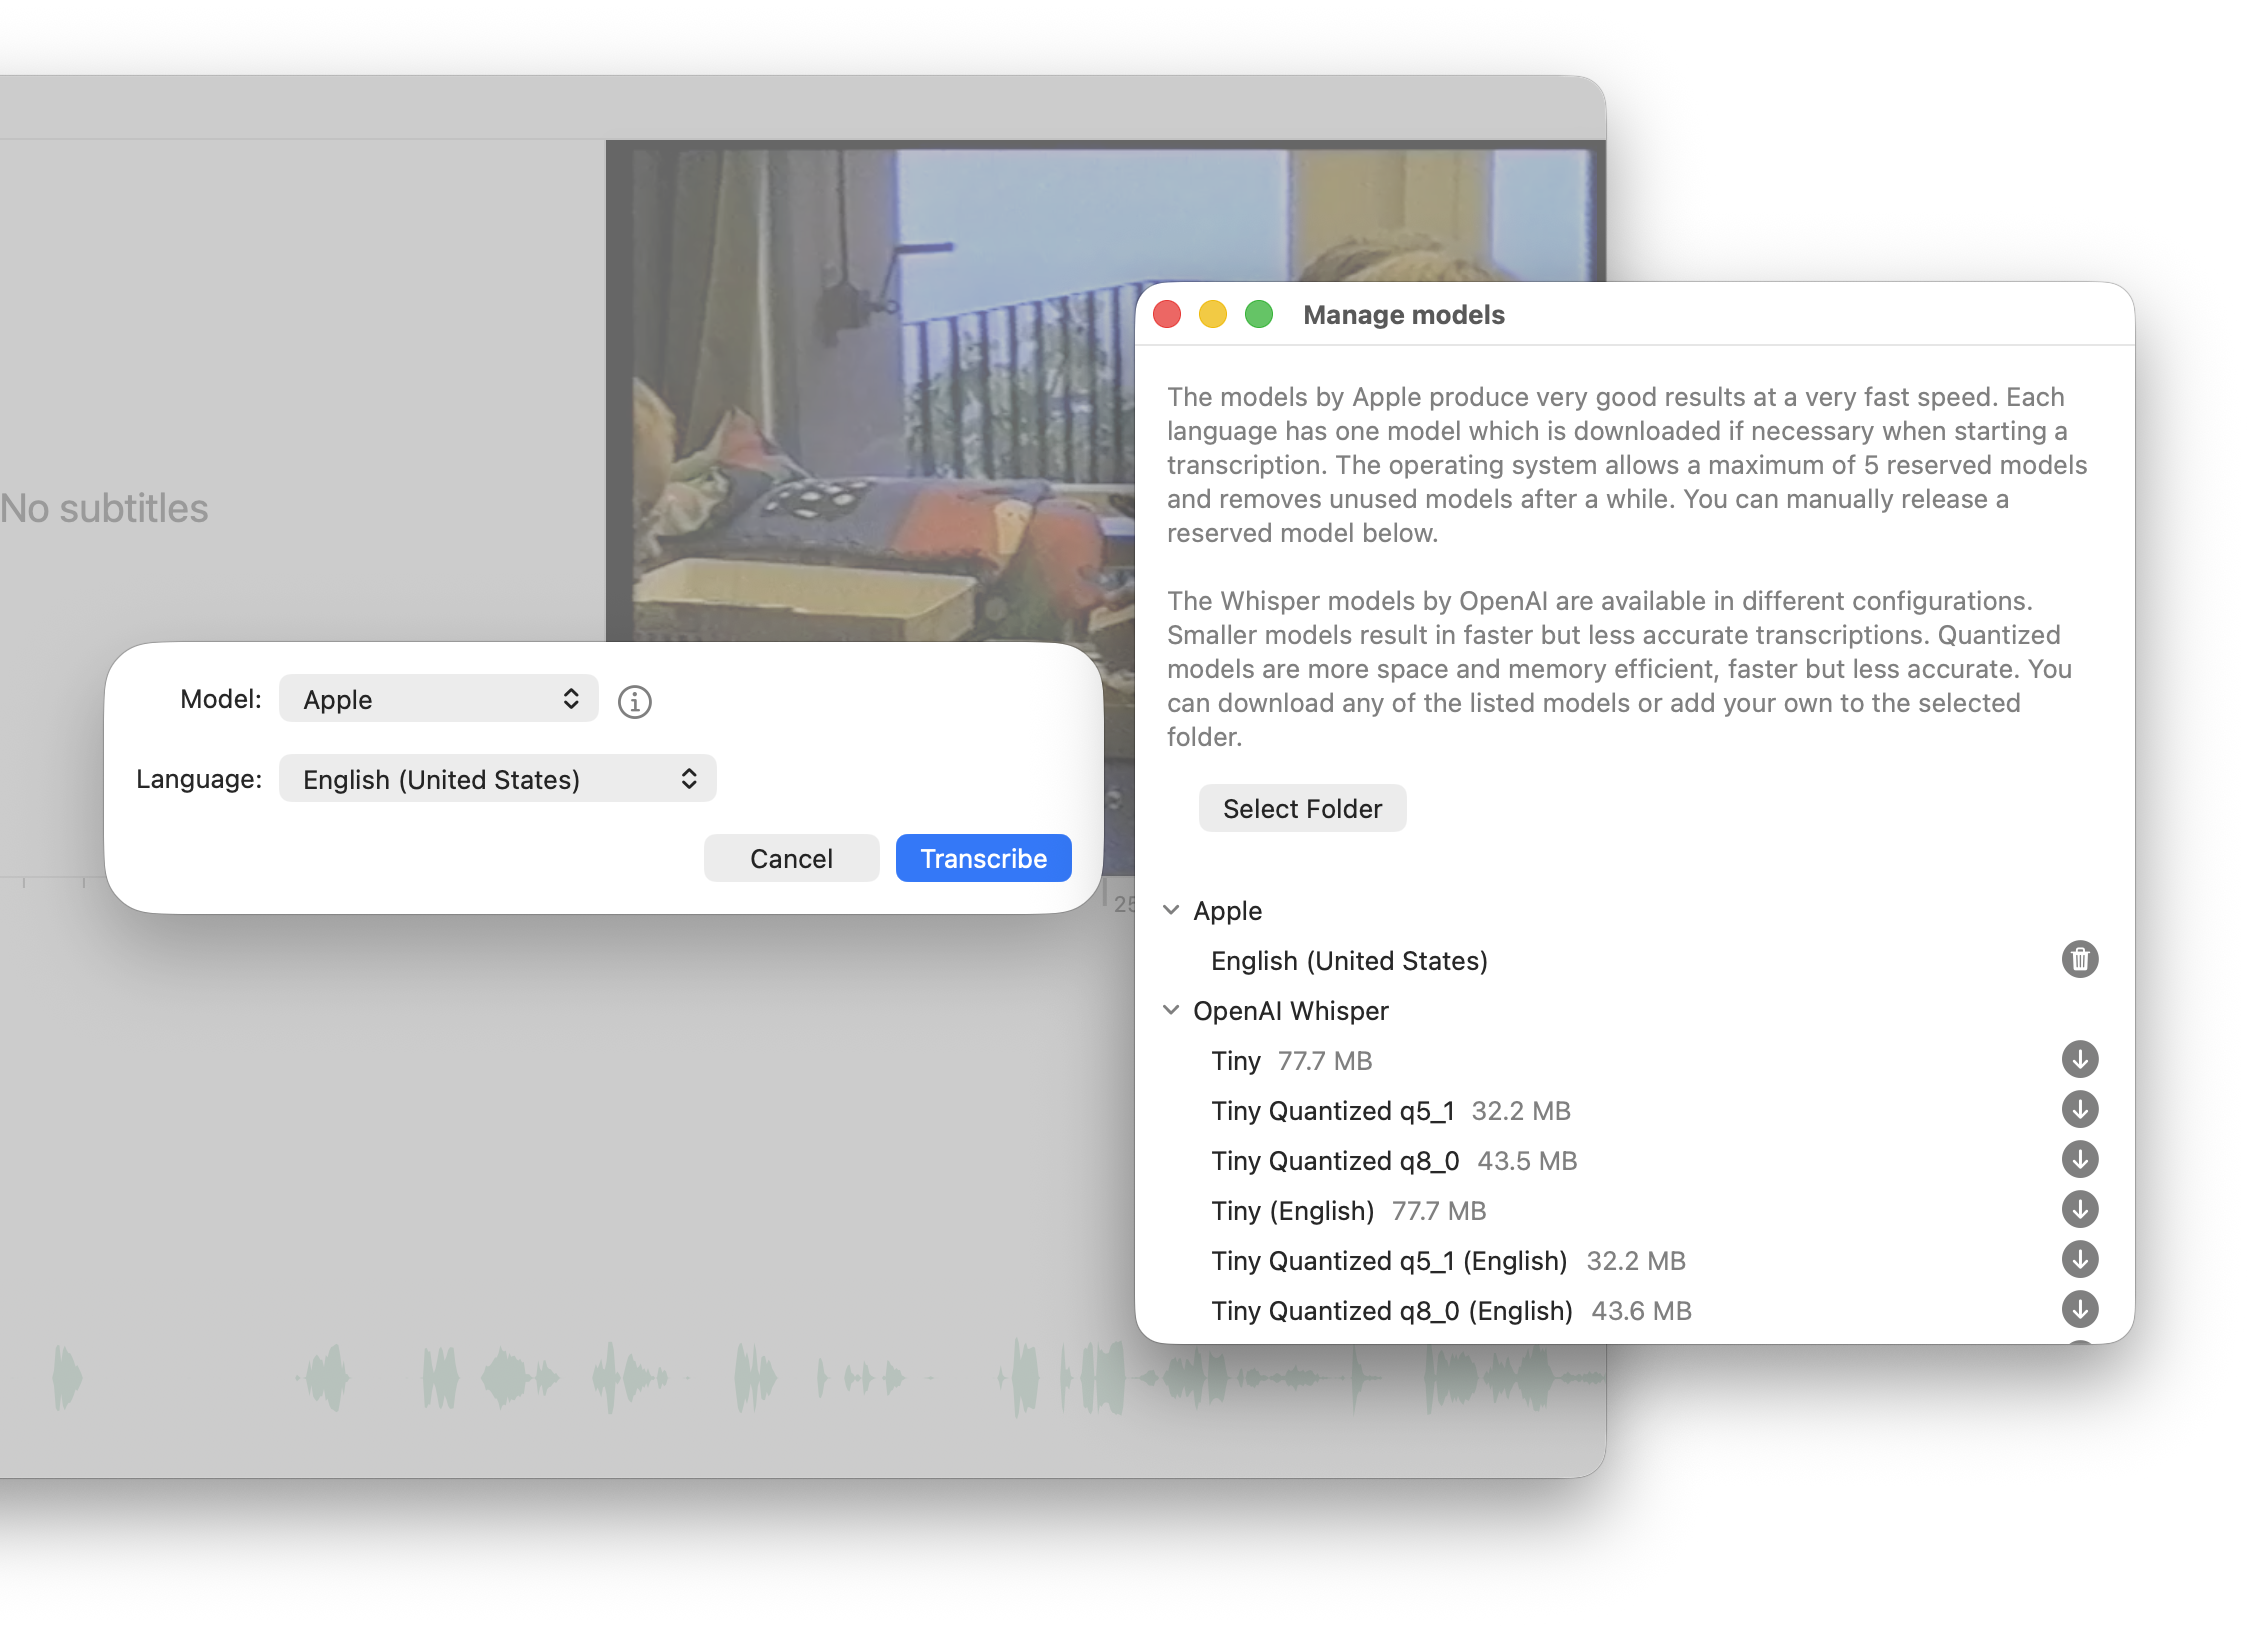Close the Manage models window
Viewport: 2247px width, 1626px height.
(1167, 315)
